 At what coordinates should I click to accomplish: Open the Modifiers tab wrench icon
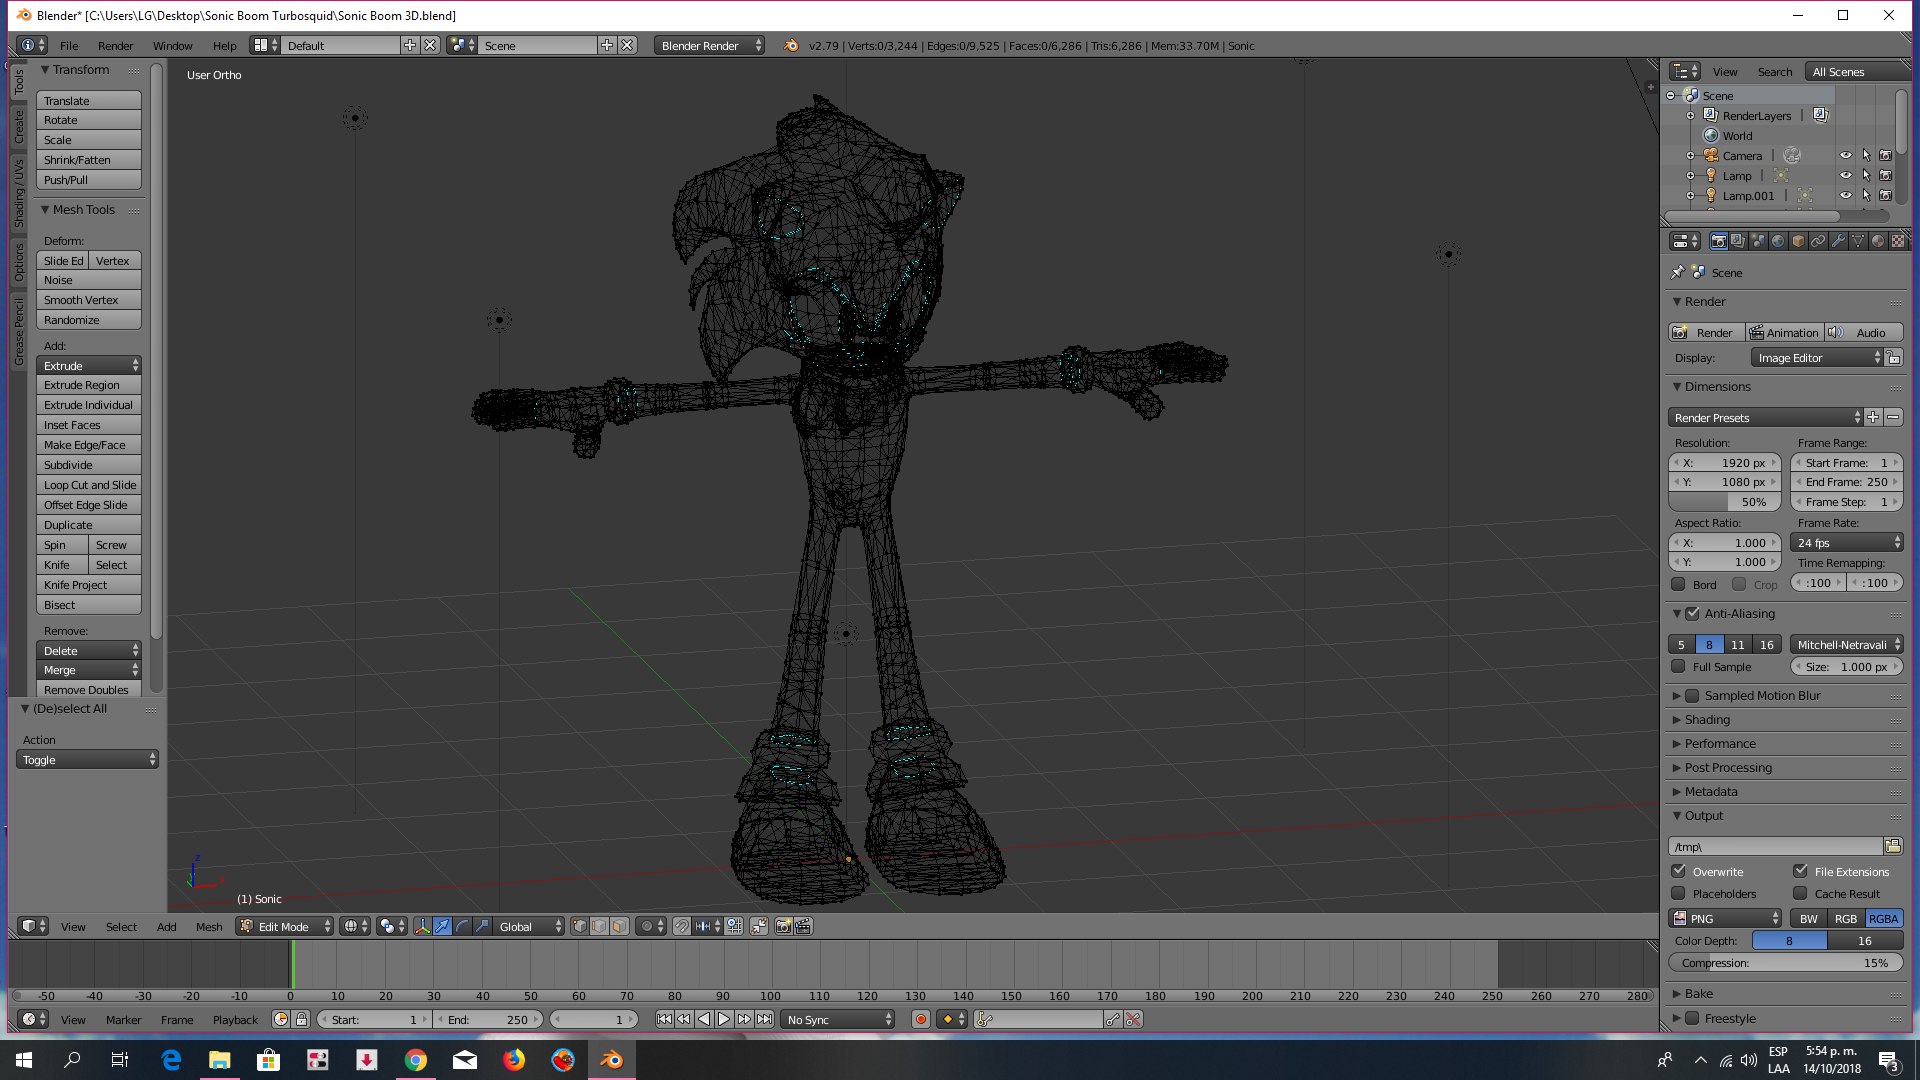pyautogui.click(x=1838, y=241)
